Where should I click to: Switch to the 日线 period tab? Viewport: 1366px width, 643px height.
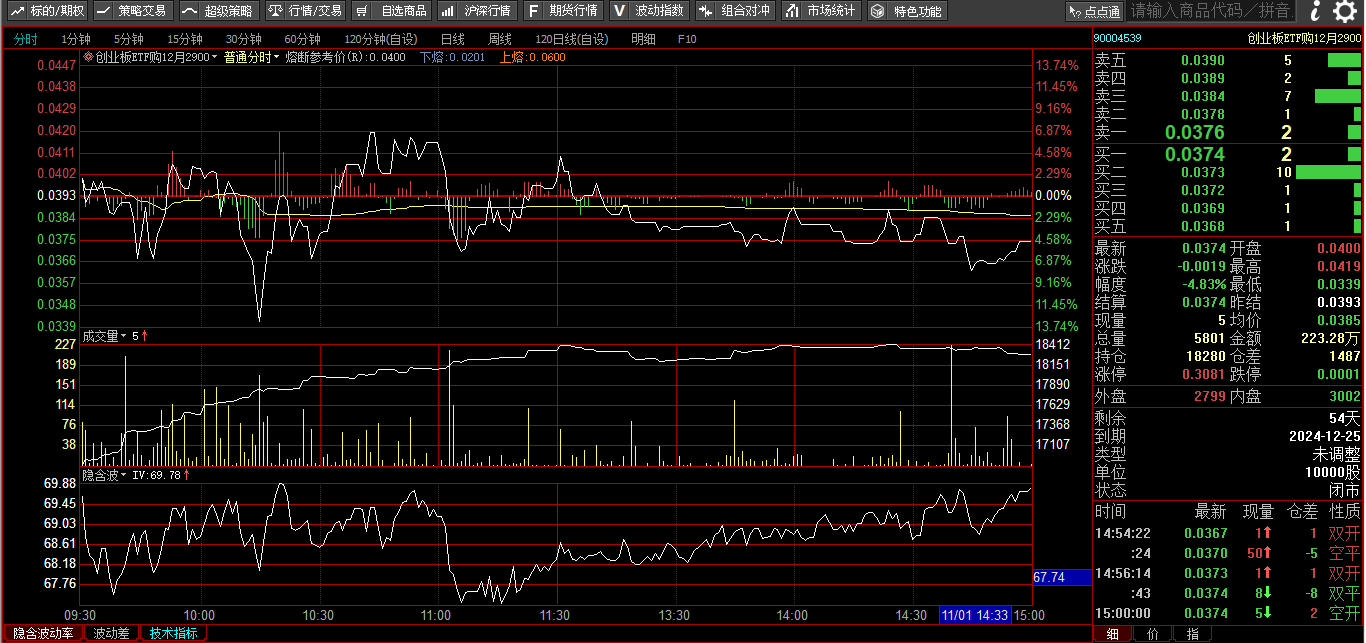(x=452, y=39)
